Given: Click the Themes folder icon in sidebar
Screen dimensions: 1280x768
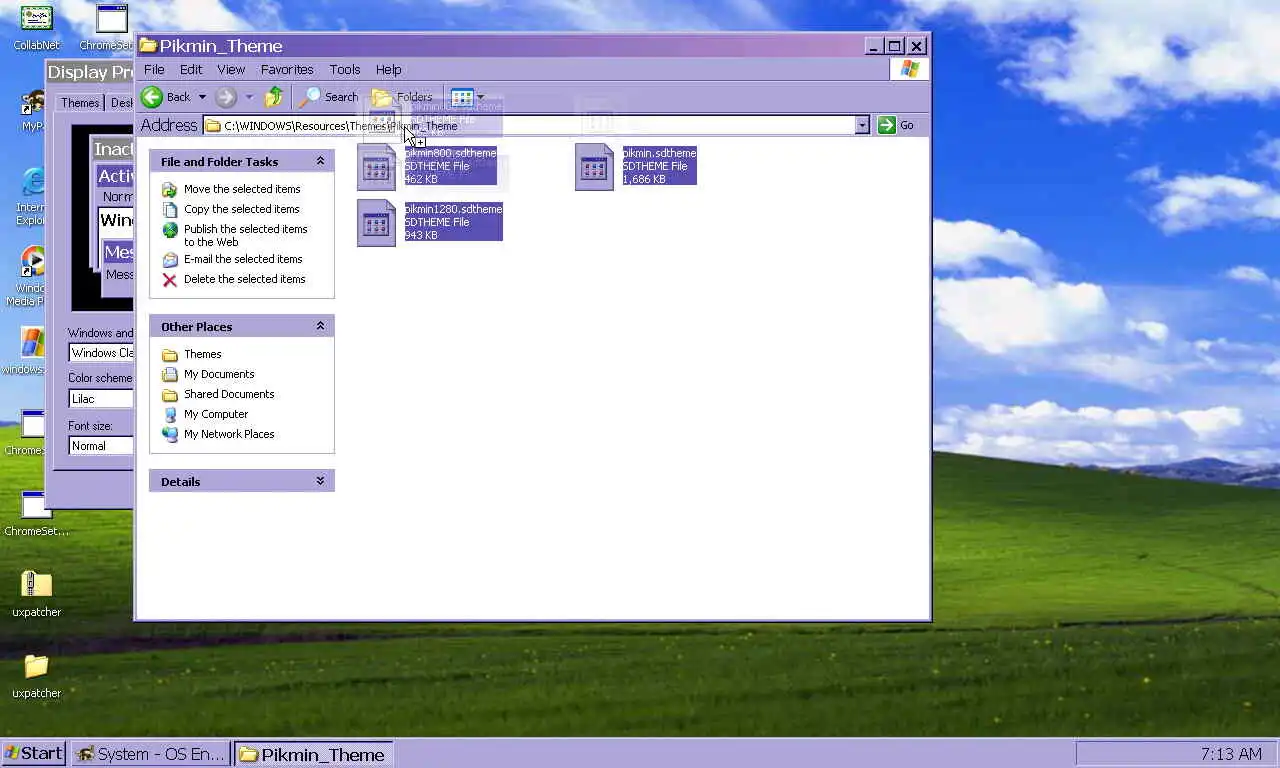Looking at the screenshot, I should point(170,354).
